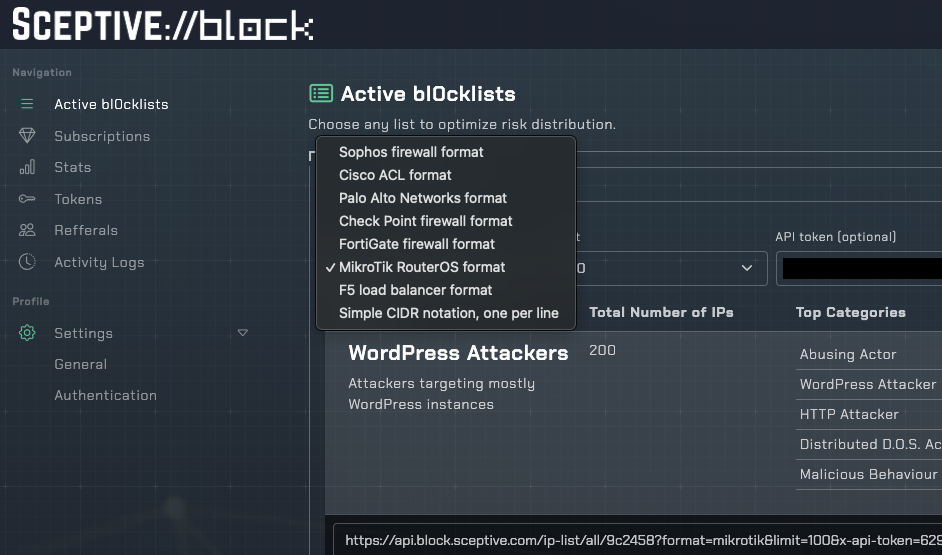942x555 pixels.
Task: Click the Tokens key icon
Action: point(27,199)
